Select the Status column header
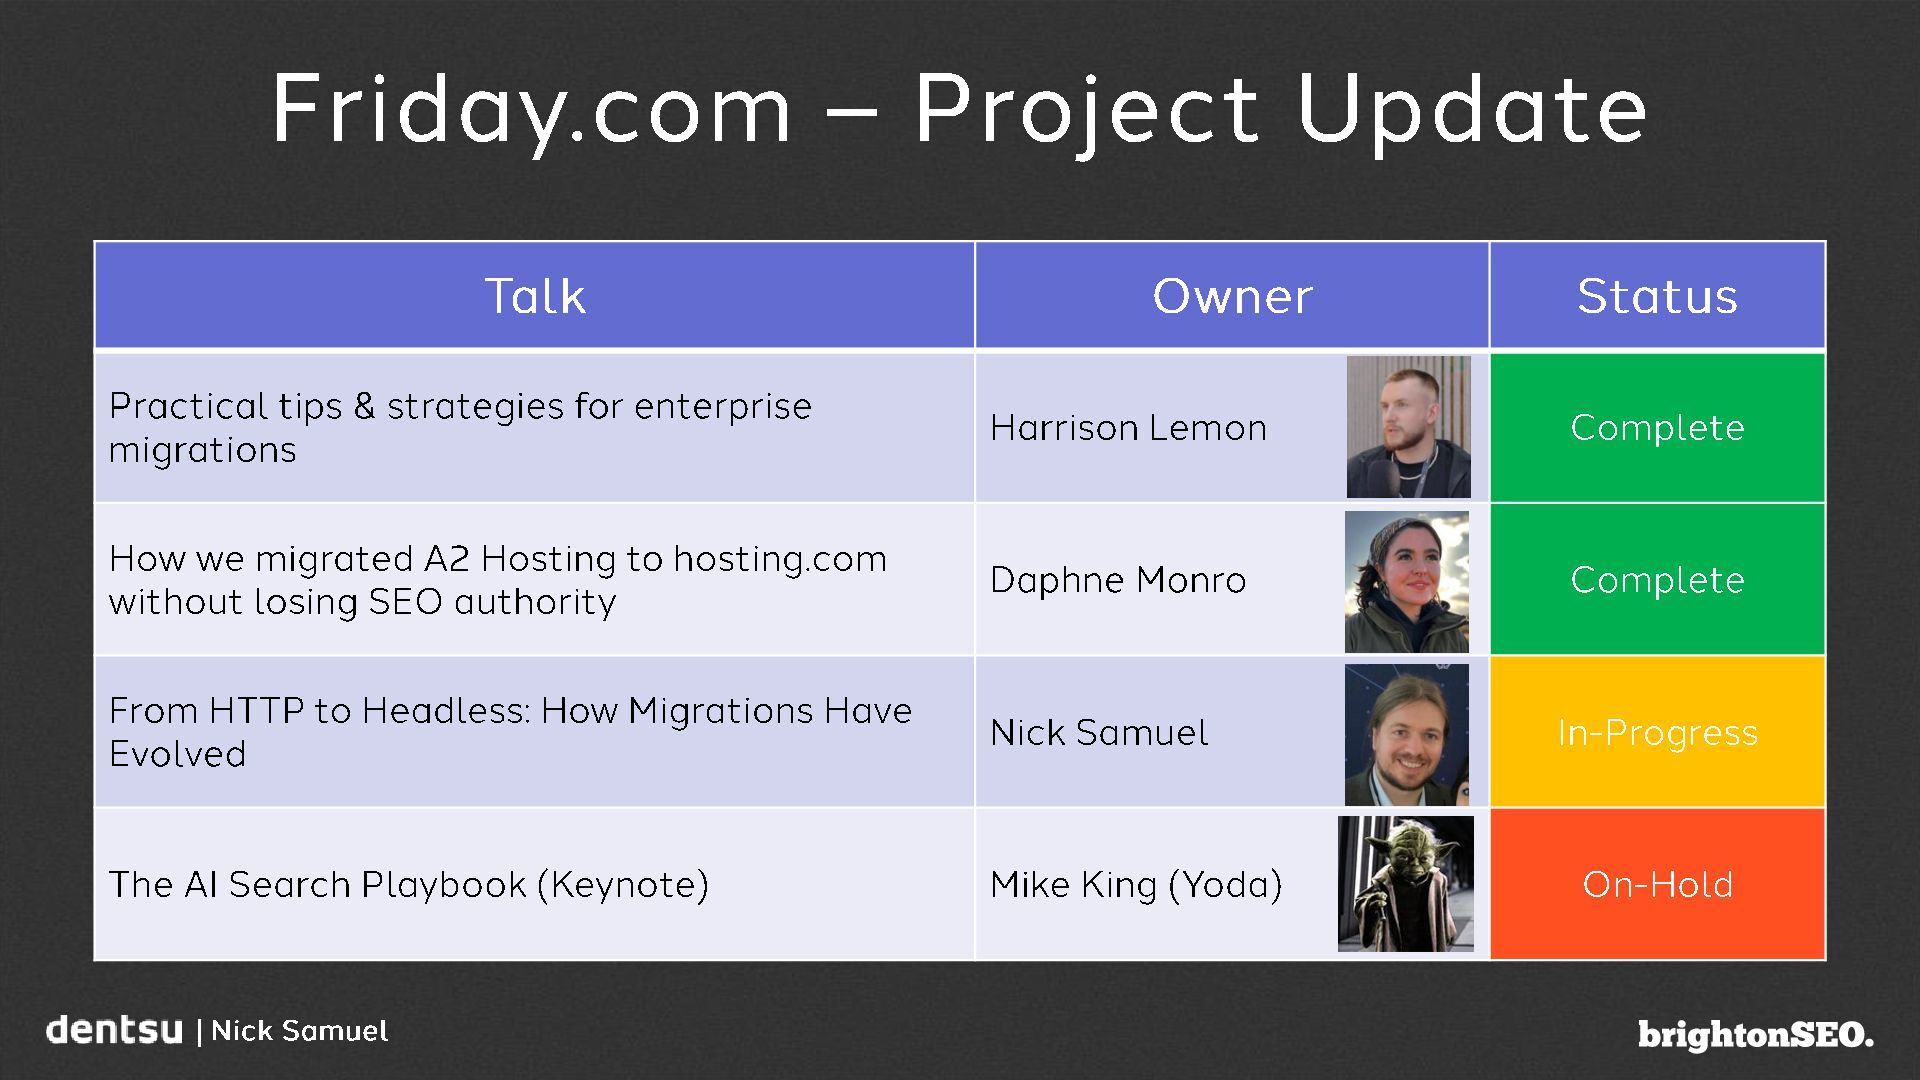The height and width of the screenshot is (1080, 1920). coord(1658,296)
